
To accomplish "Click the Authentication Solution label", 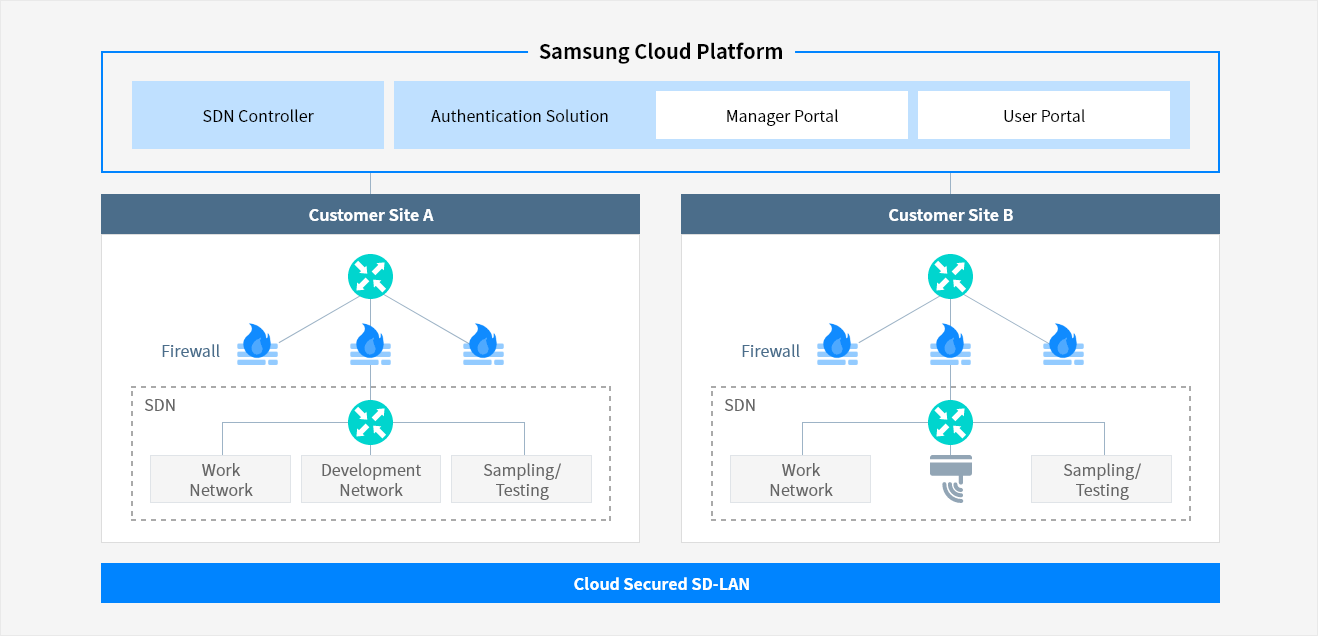I will pyautogui.click(x=520, y=116).
